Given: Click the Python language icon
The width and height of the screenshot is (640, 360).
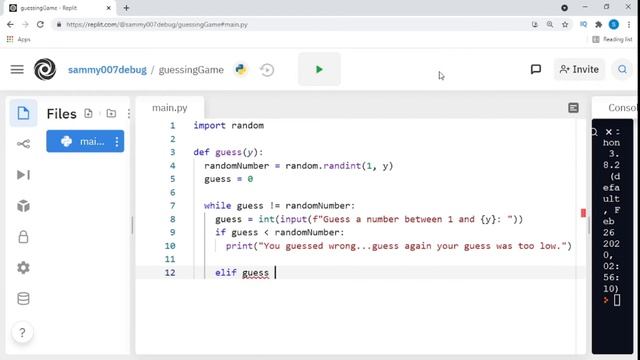Looking at the screenshot, I should tap(241, 69).
